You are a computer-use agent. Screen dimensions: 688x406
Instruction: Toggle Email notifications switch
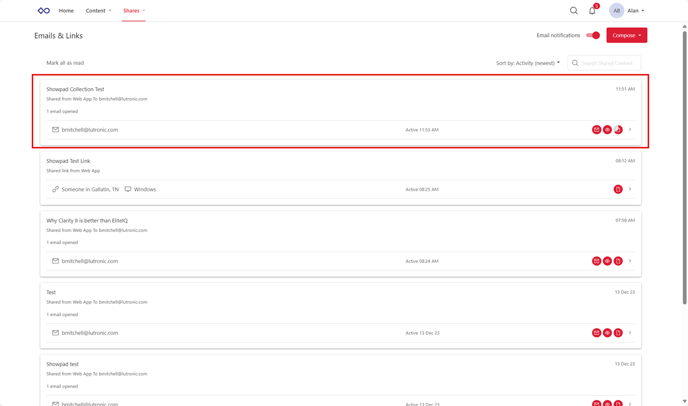coord(593,35)
